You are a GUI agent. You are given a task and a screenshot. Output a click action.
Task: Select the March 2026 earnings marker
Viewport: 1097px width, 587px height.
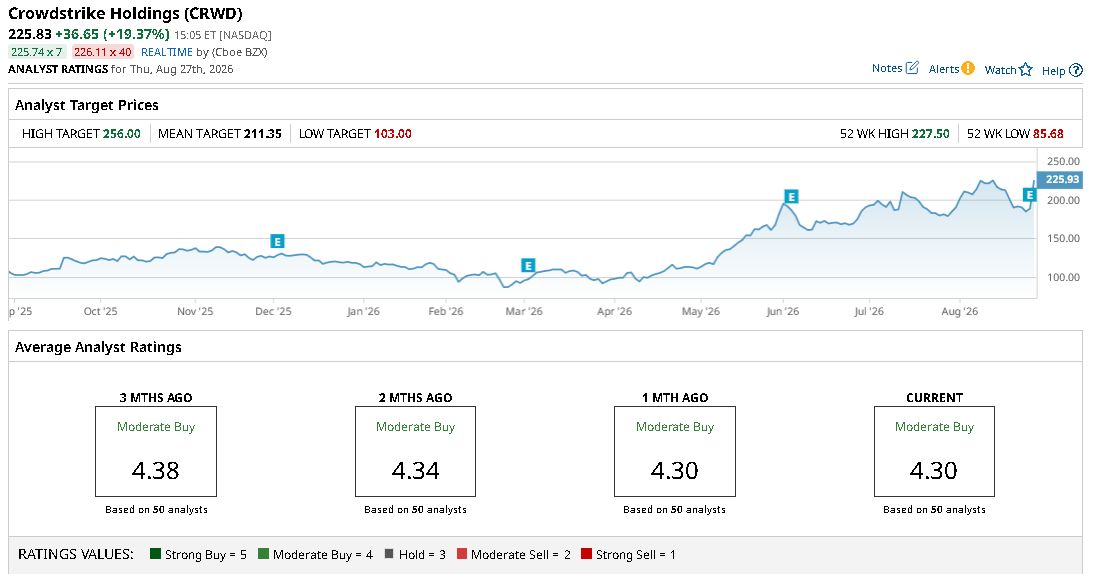point(528,265)
